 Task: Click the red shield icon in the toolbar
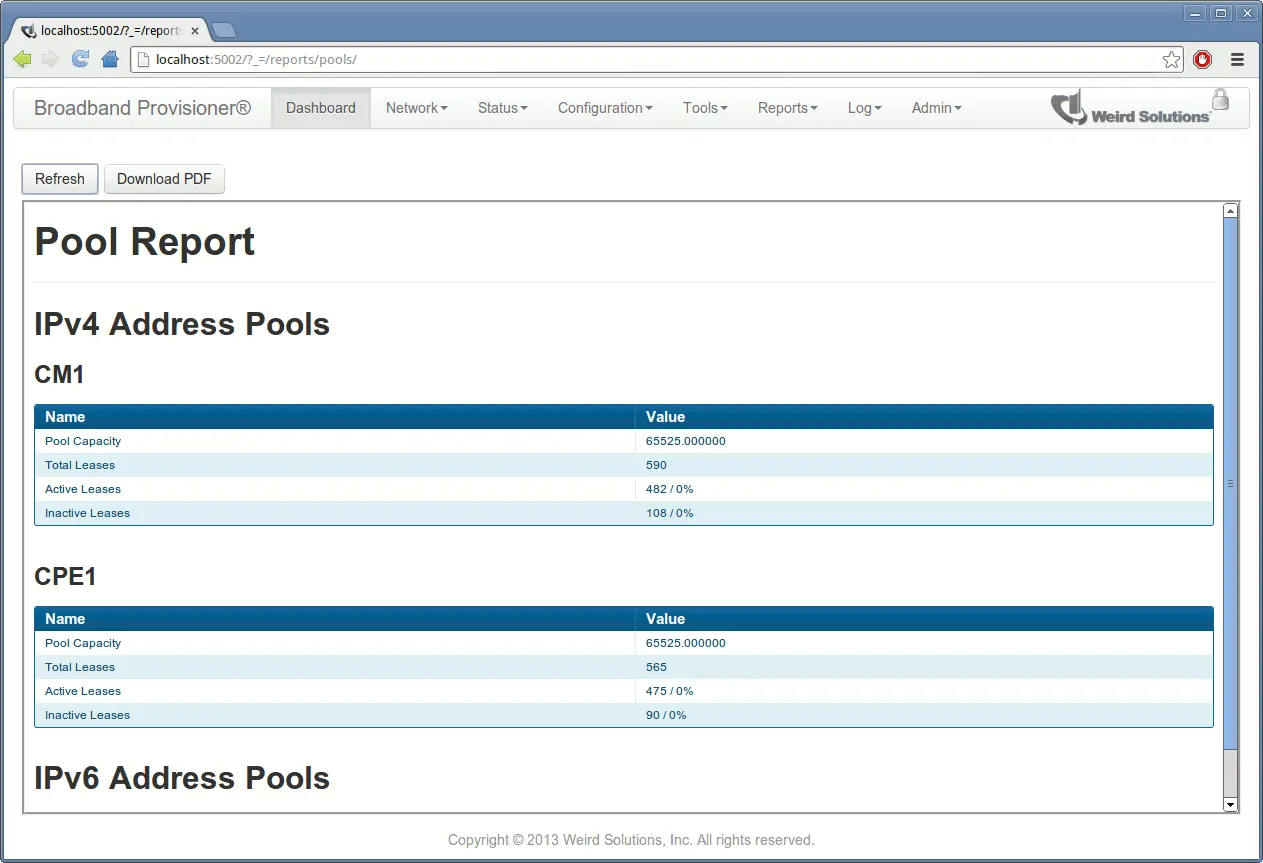[x=1202, y=59]
